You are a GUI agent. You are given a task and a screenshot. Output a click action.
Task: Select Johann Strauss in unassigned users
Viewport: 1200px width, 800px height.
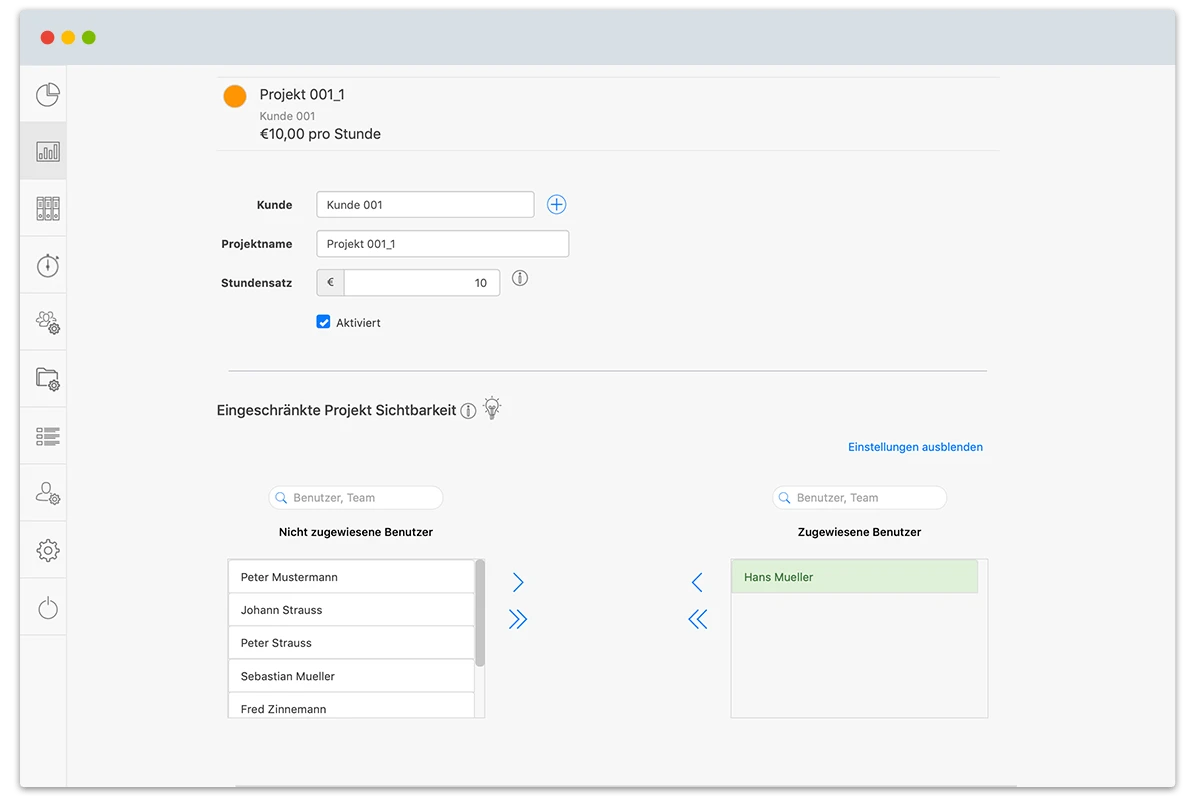pyautogui.click(x=351, y=610)
